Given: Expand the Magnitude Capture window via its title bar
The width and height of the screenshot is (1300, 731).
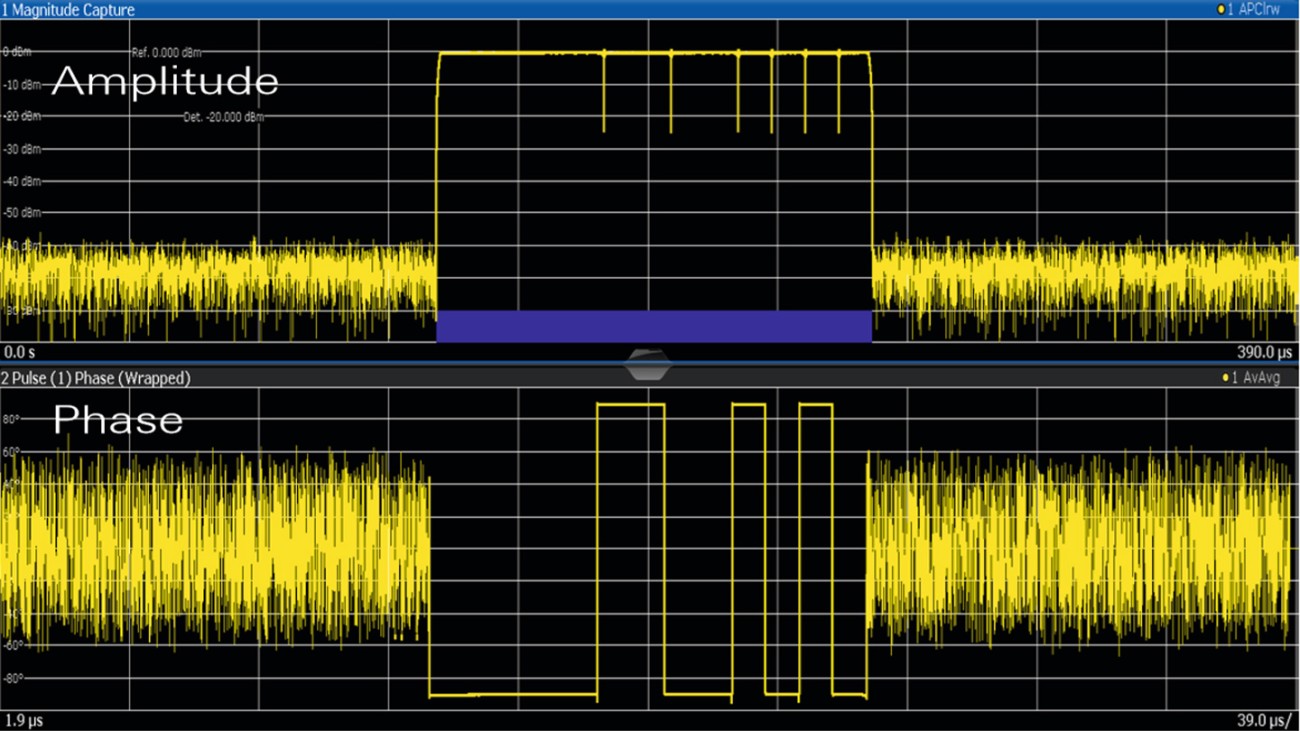Looking at the screenshot, I should click(70, 9).
